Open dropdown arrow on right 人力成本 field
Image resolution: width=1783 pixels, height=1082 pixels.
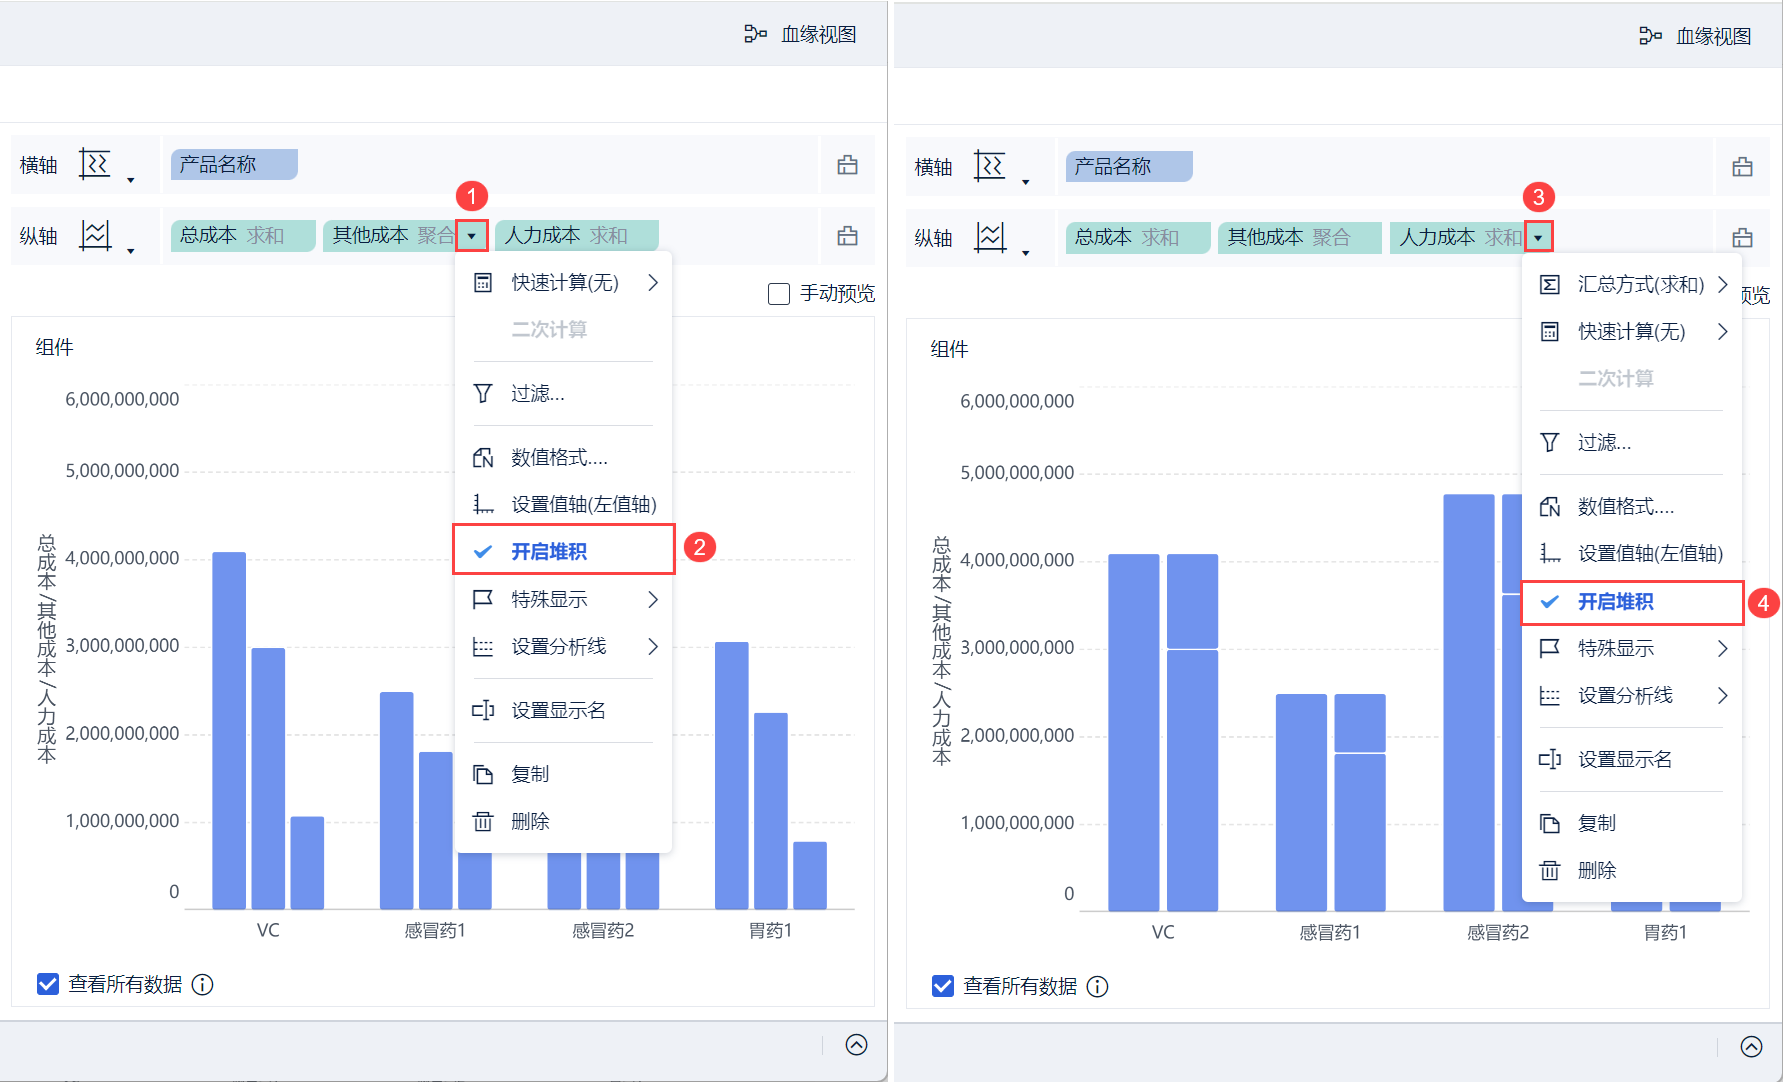[x=1538, y=237]
